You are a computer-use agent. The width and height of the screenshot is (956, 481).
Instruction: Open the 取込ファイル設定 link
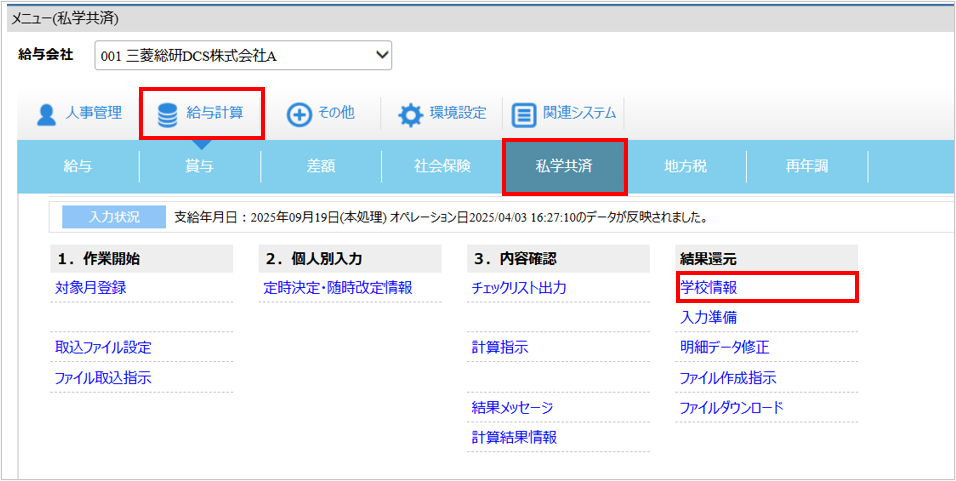pyautogui.click(x=102, y=347)
